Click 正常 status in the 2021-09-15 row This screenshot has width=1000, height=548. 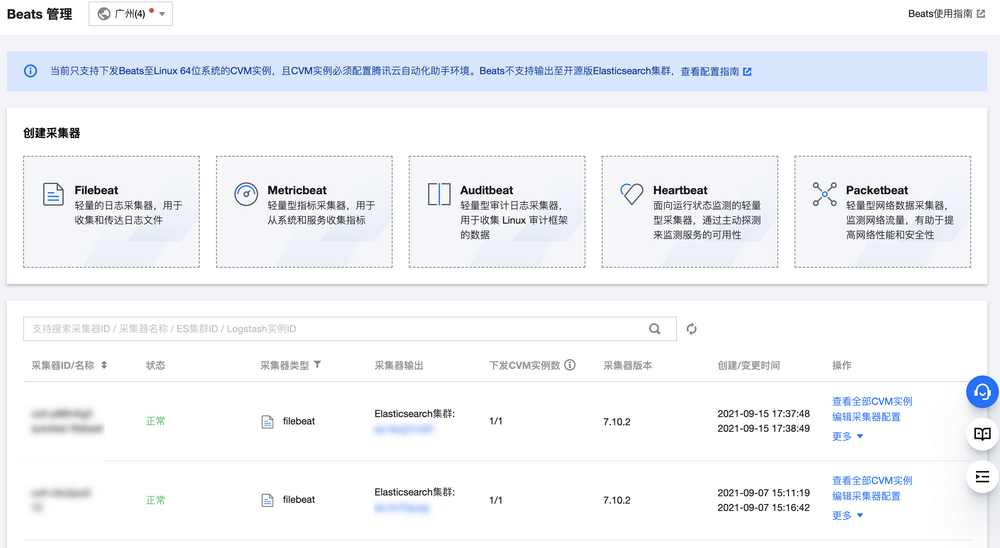click(156, 421)
